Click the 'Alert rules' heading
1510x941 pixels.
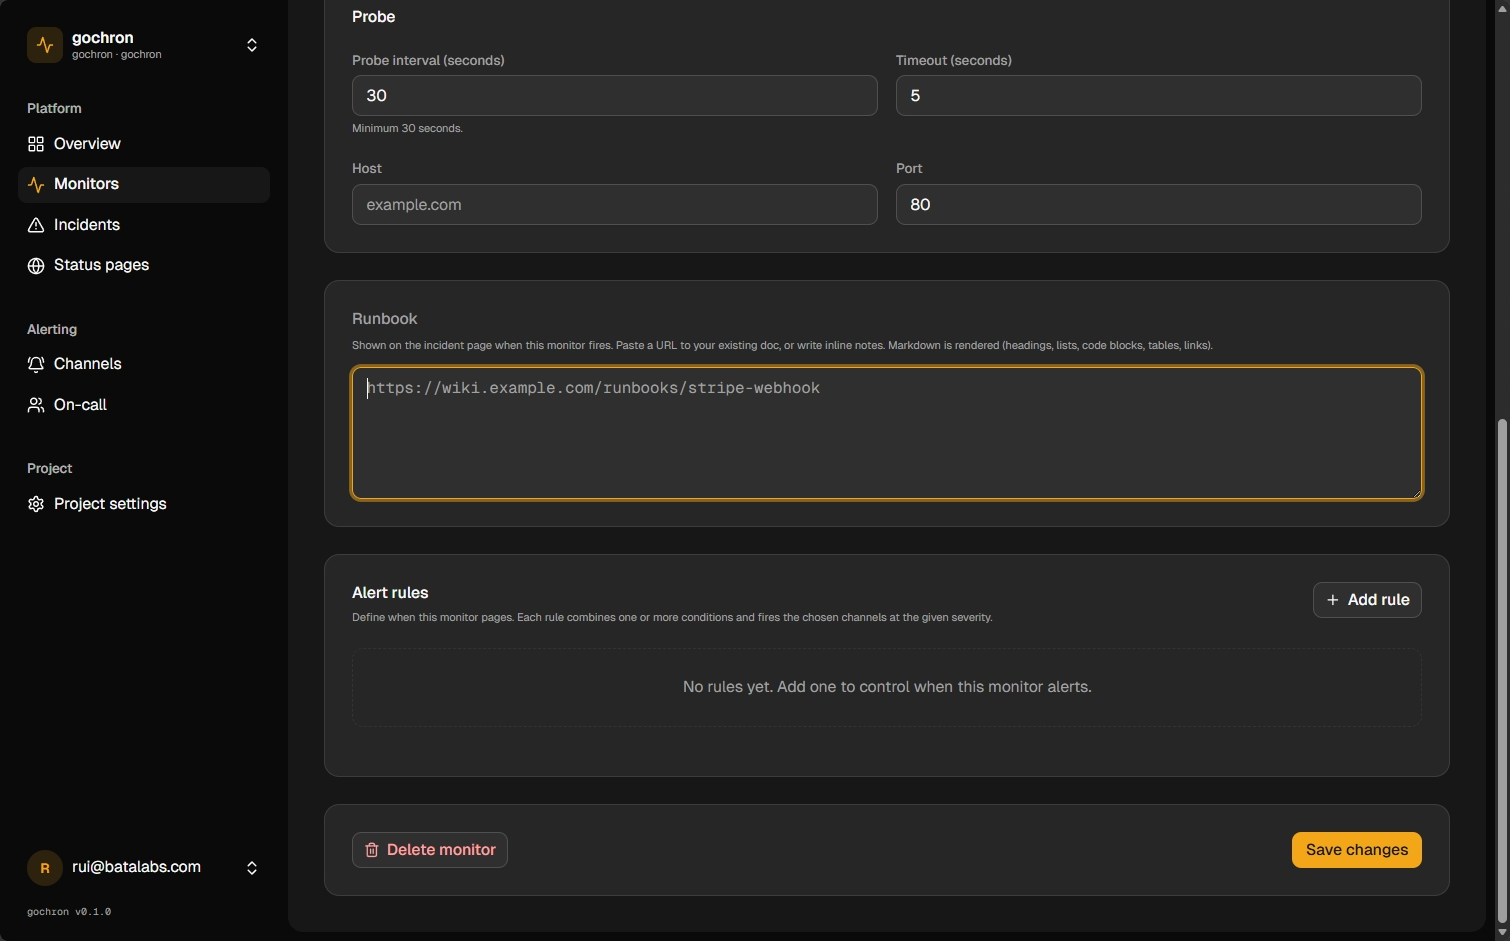[x=390, y=593]
